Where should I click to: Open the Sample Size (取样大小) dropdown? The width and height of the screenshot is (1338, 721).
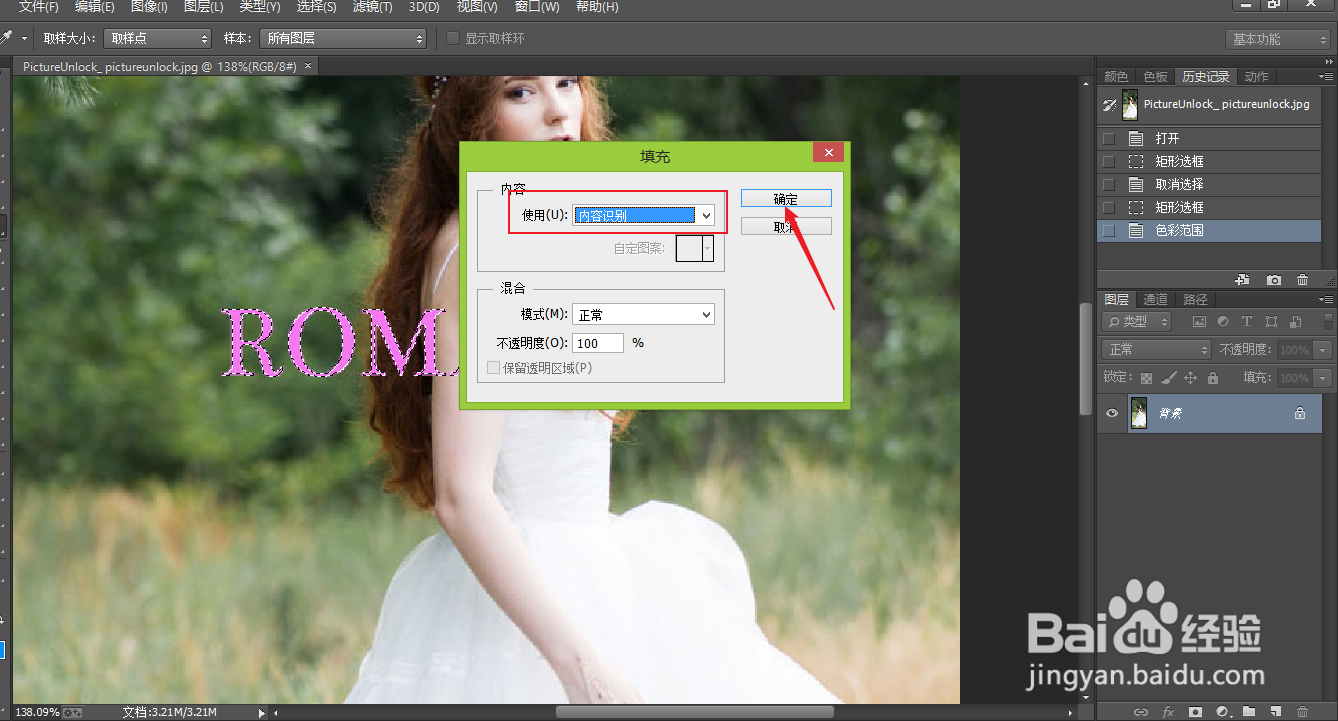pyautogui.click(x=158, y=39)
